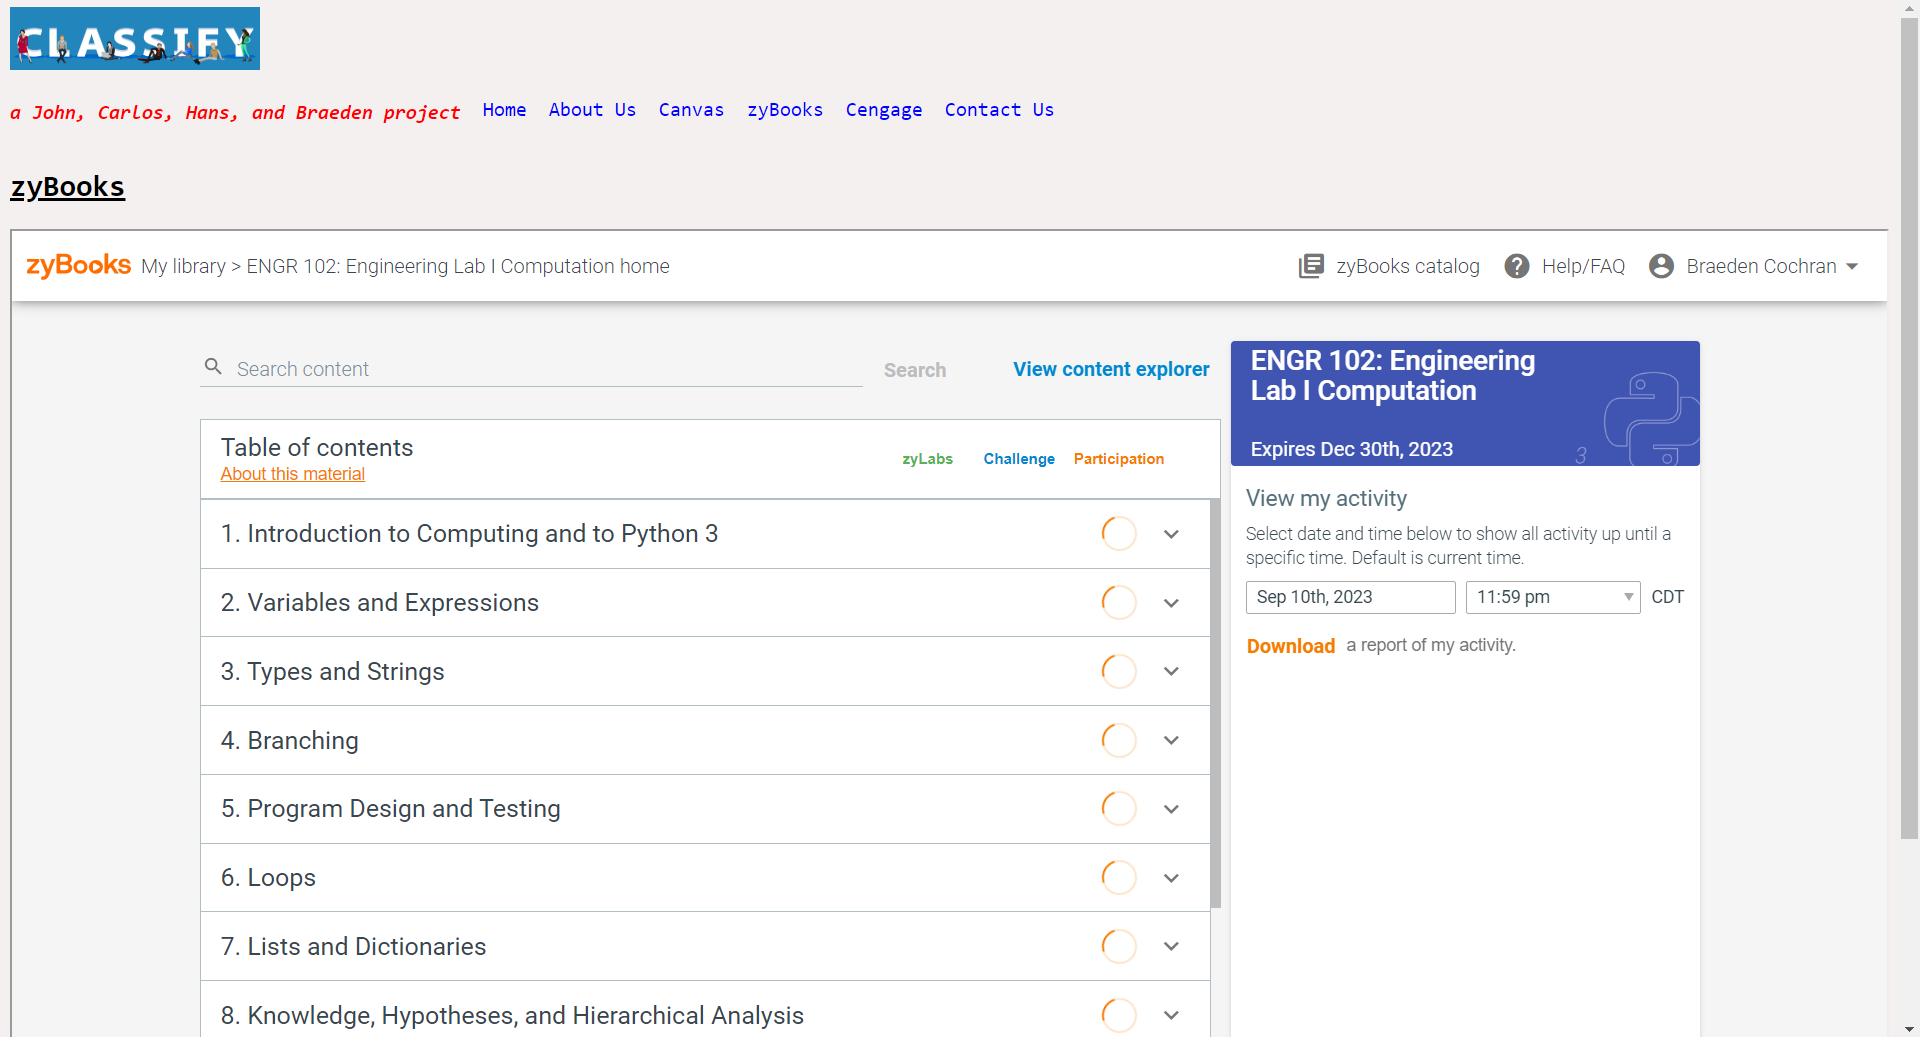Go to the Cengage nav item
Image resolution: width=1920 pixels, height=1037 pixels.
(x=884, y=110)
